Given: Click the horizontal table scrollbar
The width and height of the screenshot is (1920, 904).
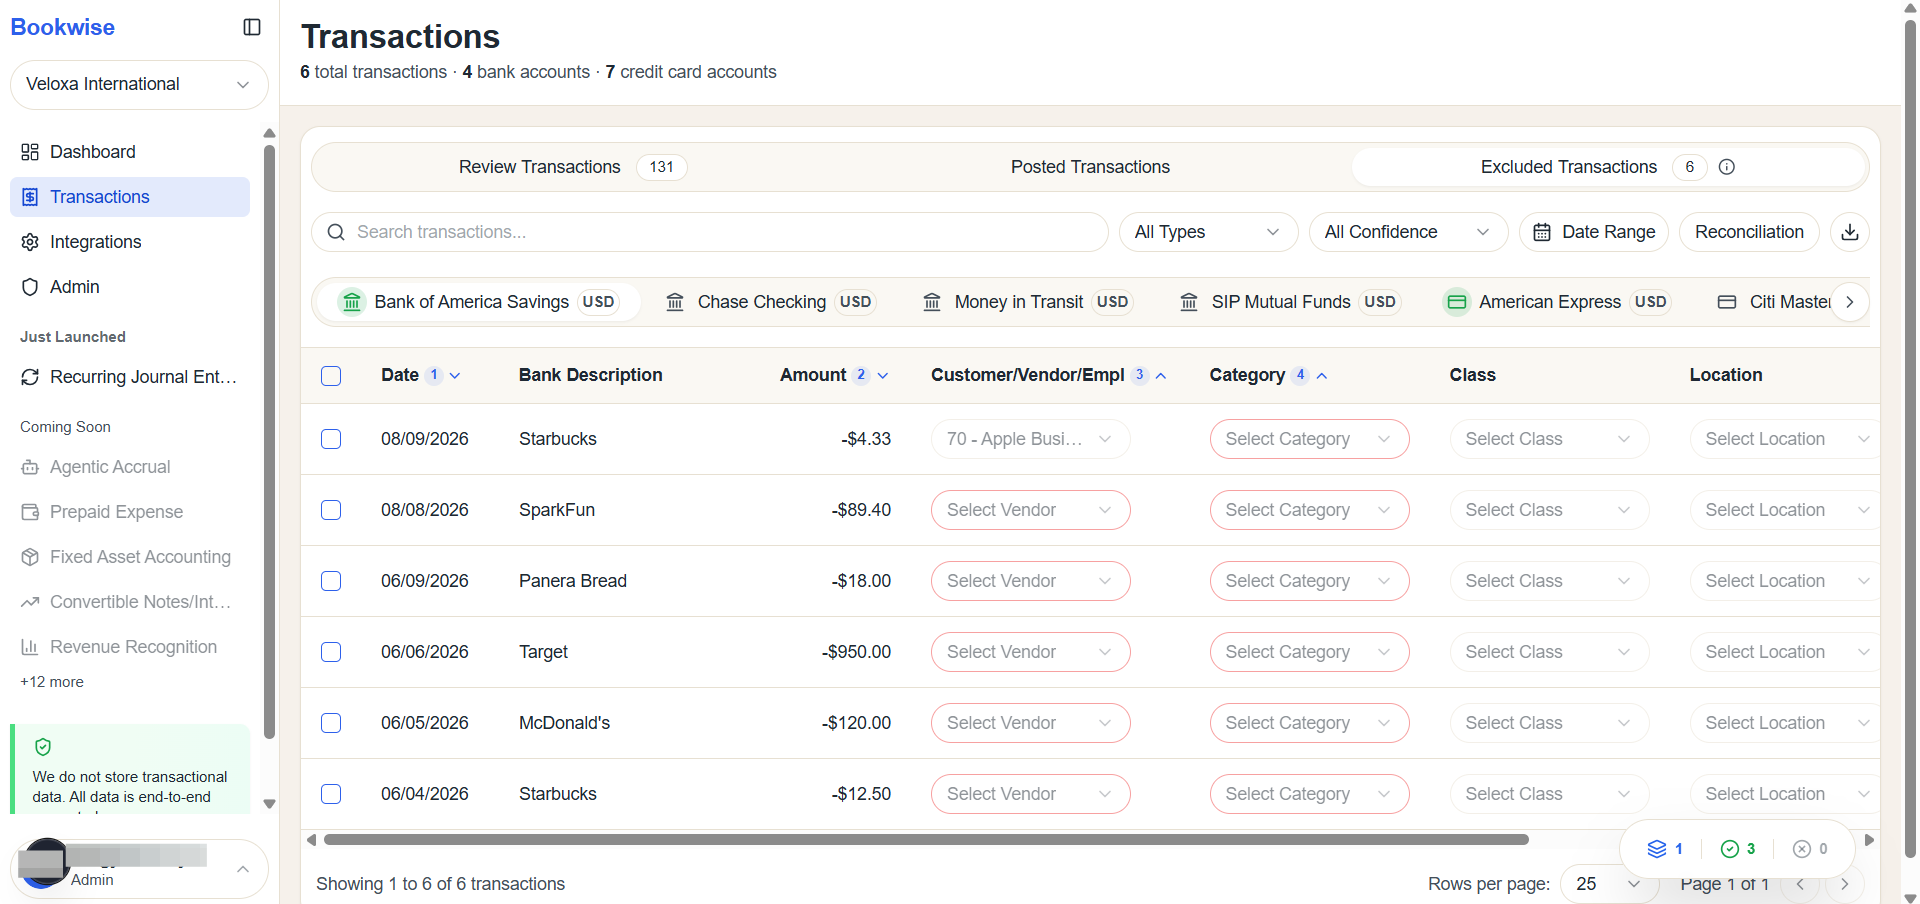Looking at the screenshot, I should click(x=926, y=840).
